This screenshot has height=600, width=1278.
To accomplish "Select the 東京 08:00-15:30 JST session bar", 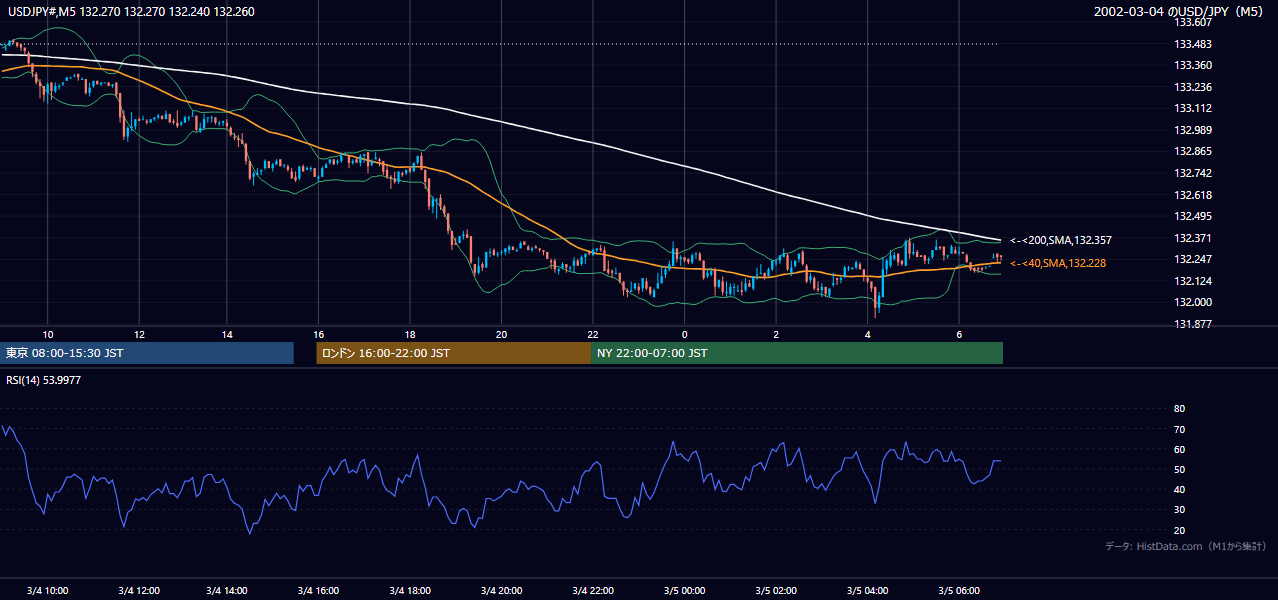I will pos(147,353).
